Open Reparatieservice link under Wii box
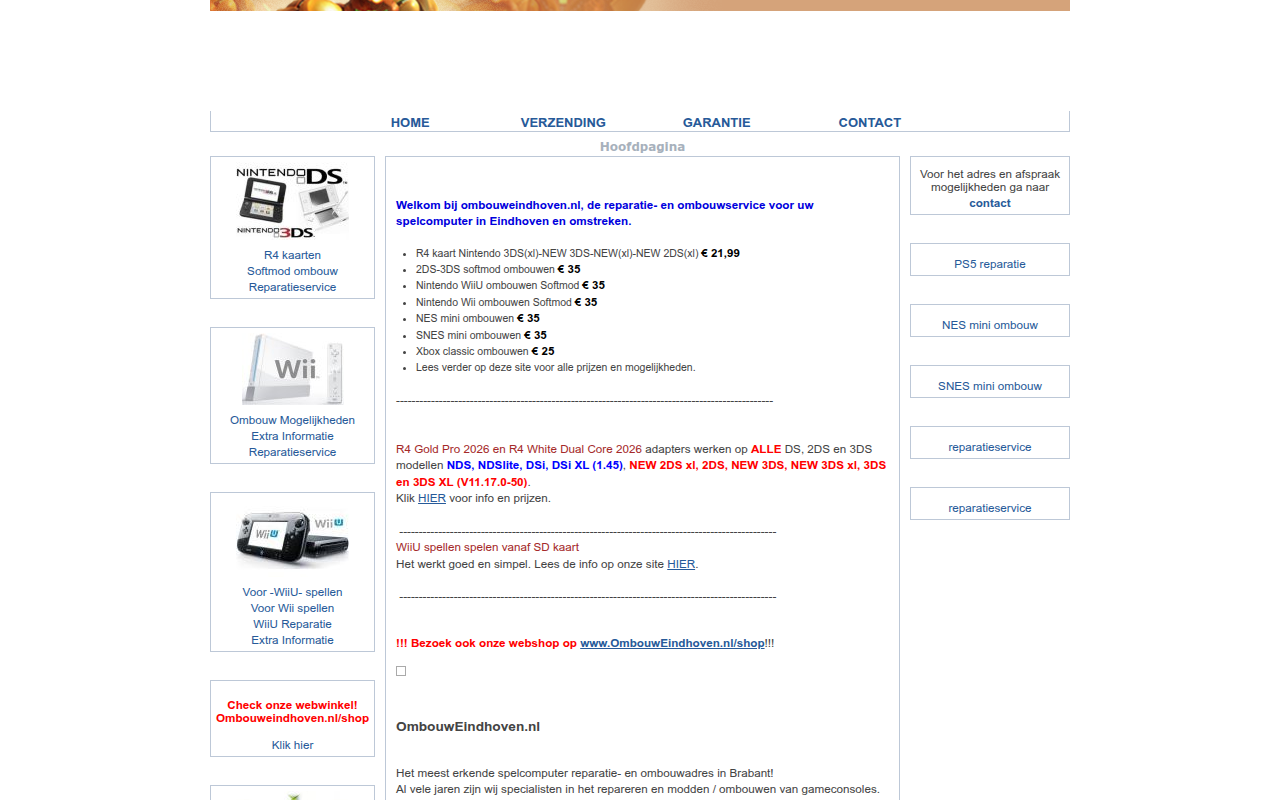This screenshot has height=800, width=1280. [292, 452]
